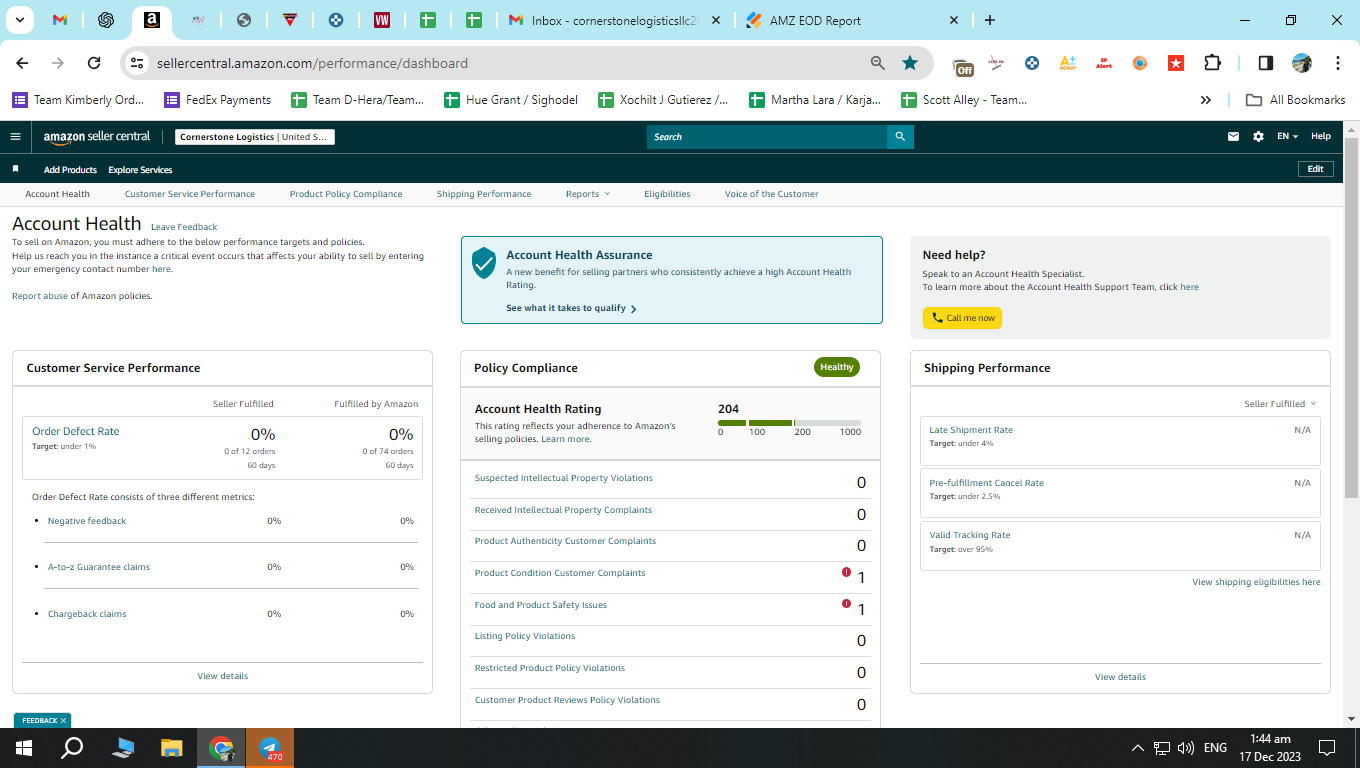This screenshot has height=768, width=1360.
Task: Open Product Policy Compliance tab
Action: click(346, 194)
